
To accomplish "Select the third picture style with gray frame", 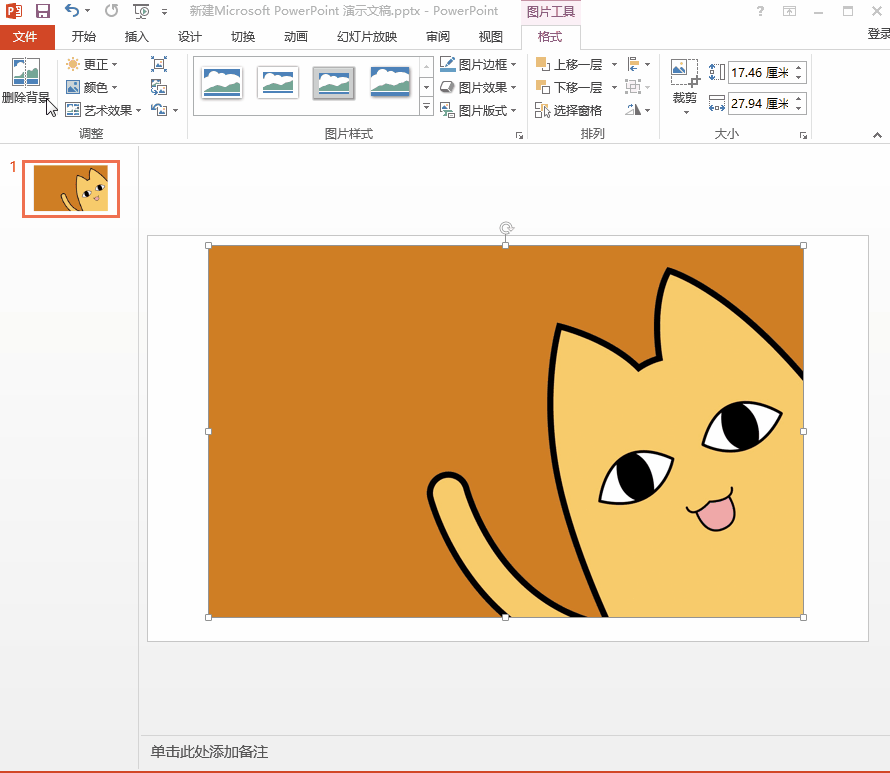I will click(334, 82).
